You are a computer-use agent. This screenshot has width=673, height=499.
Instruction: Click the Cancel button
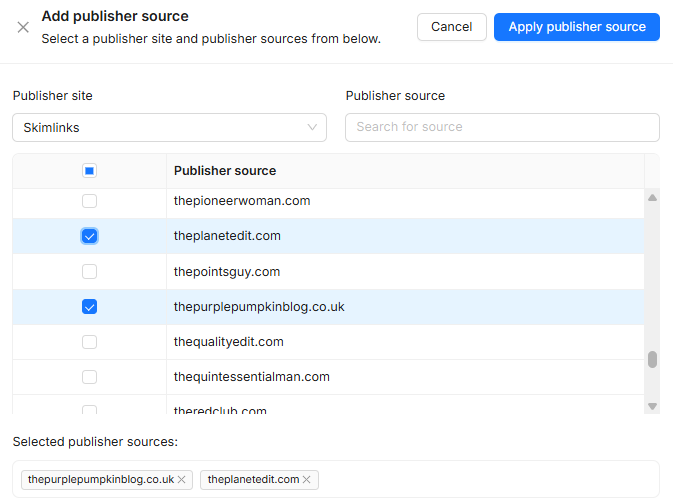[x=451, y=27]
